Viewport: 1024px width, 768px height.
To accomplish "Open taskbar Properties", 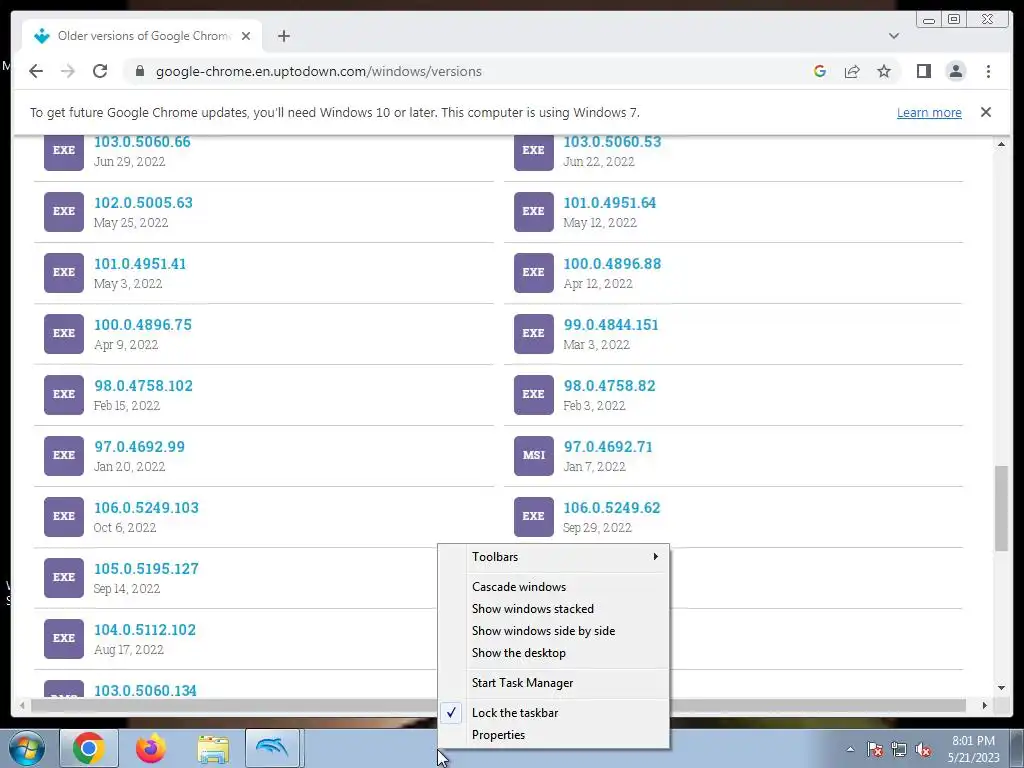I will pyautogui.click(x=553, y=735).
